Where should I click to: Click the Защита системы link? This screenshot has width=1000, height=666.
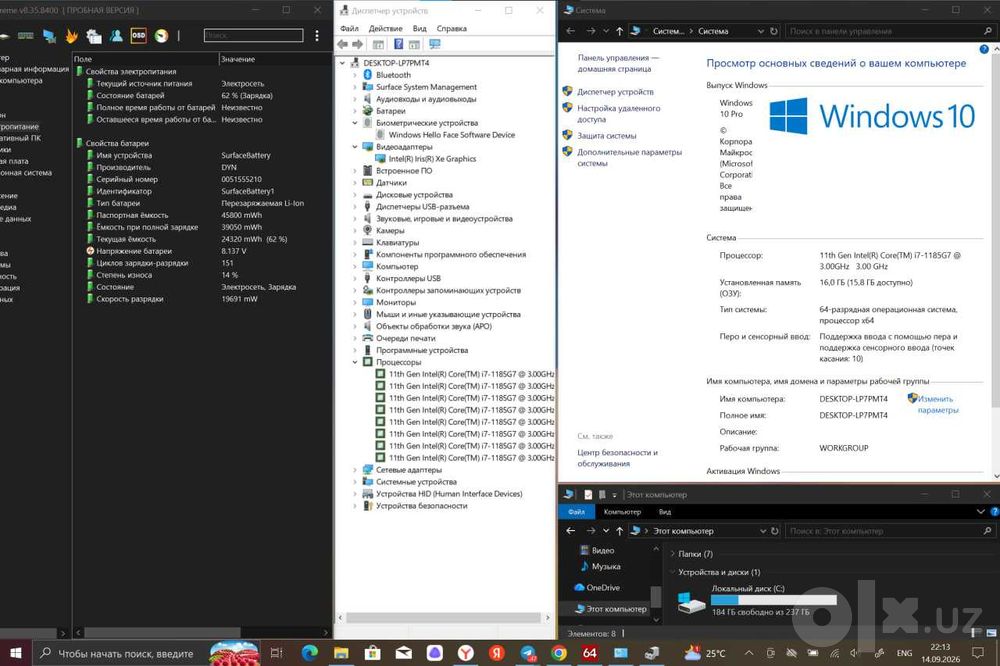click(x=607, y=136)
